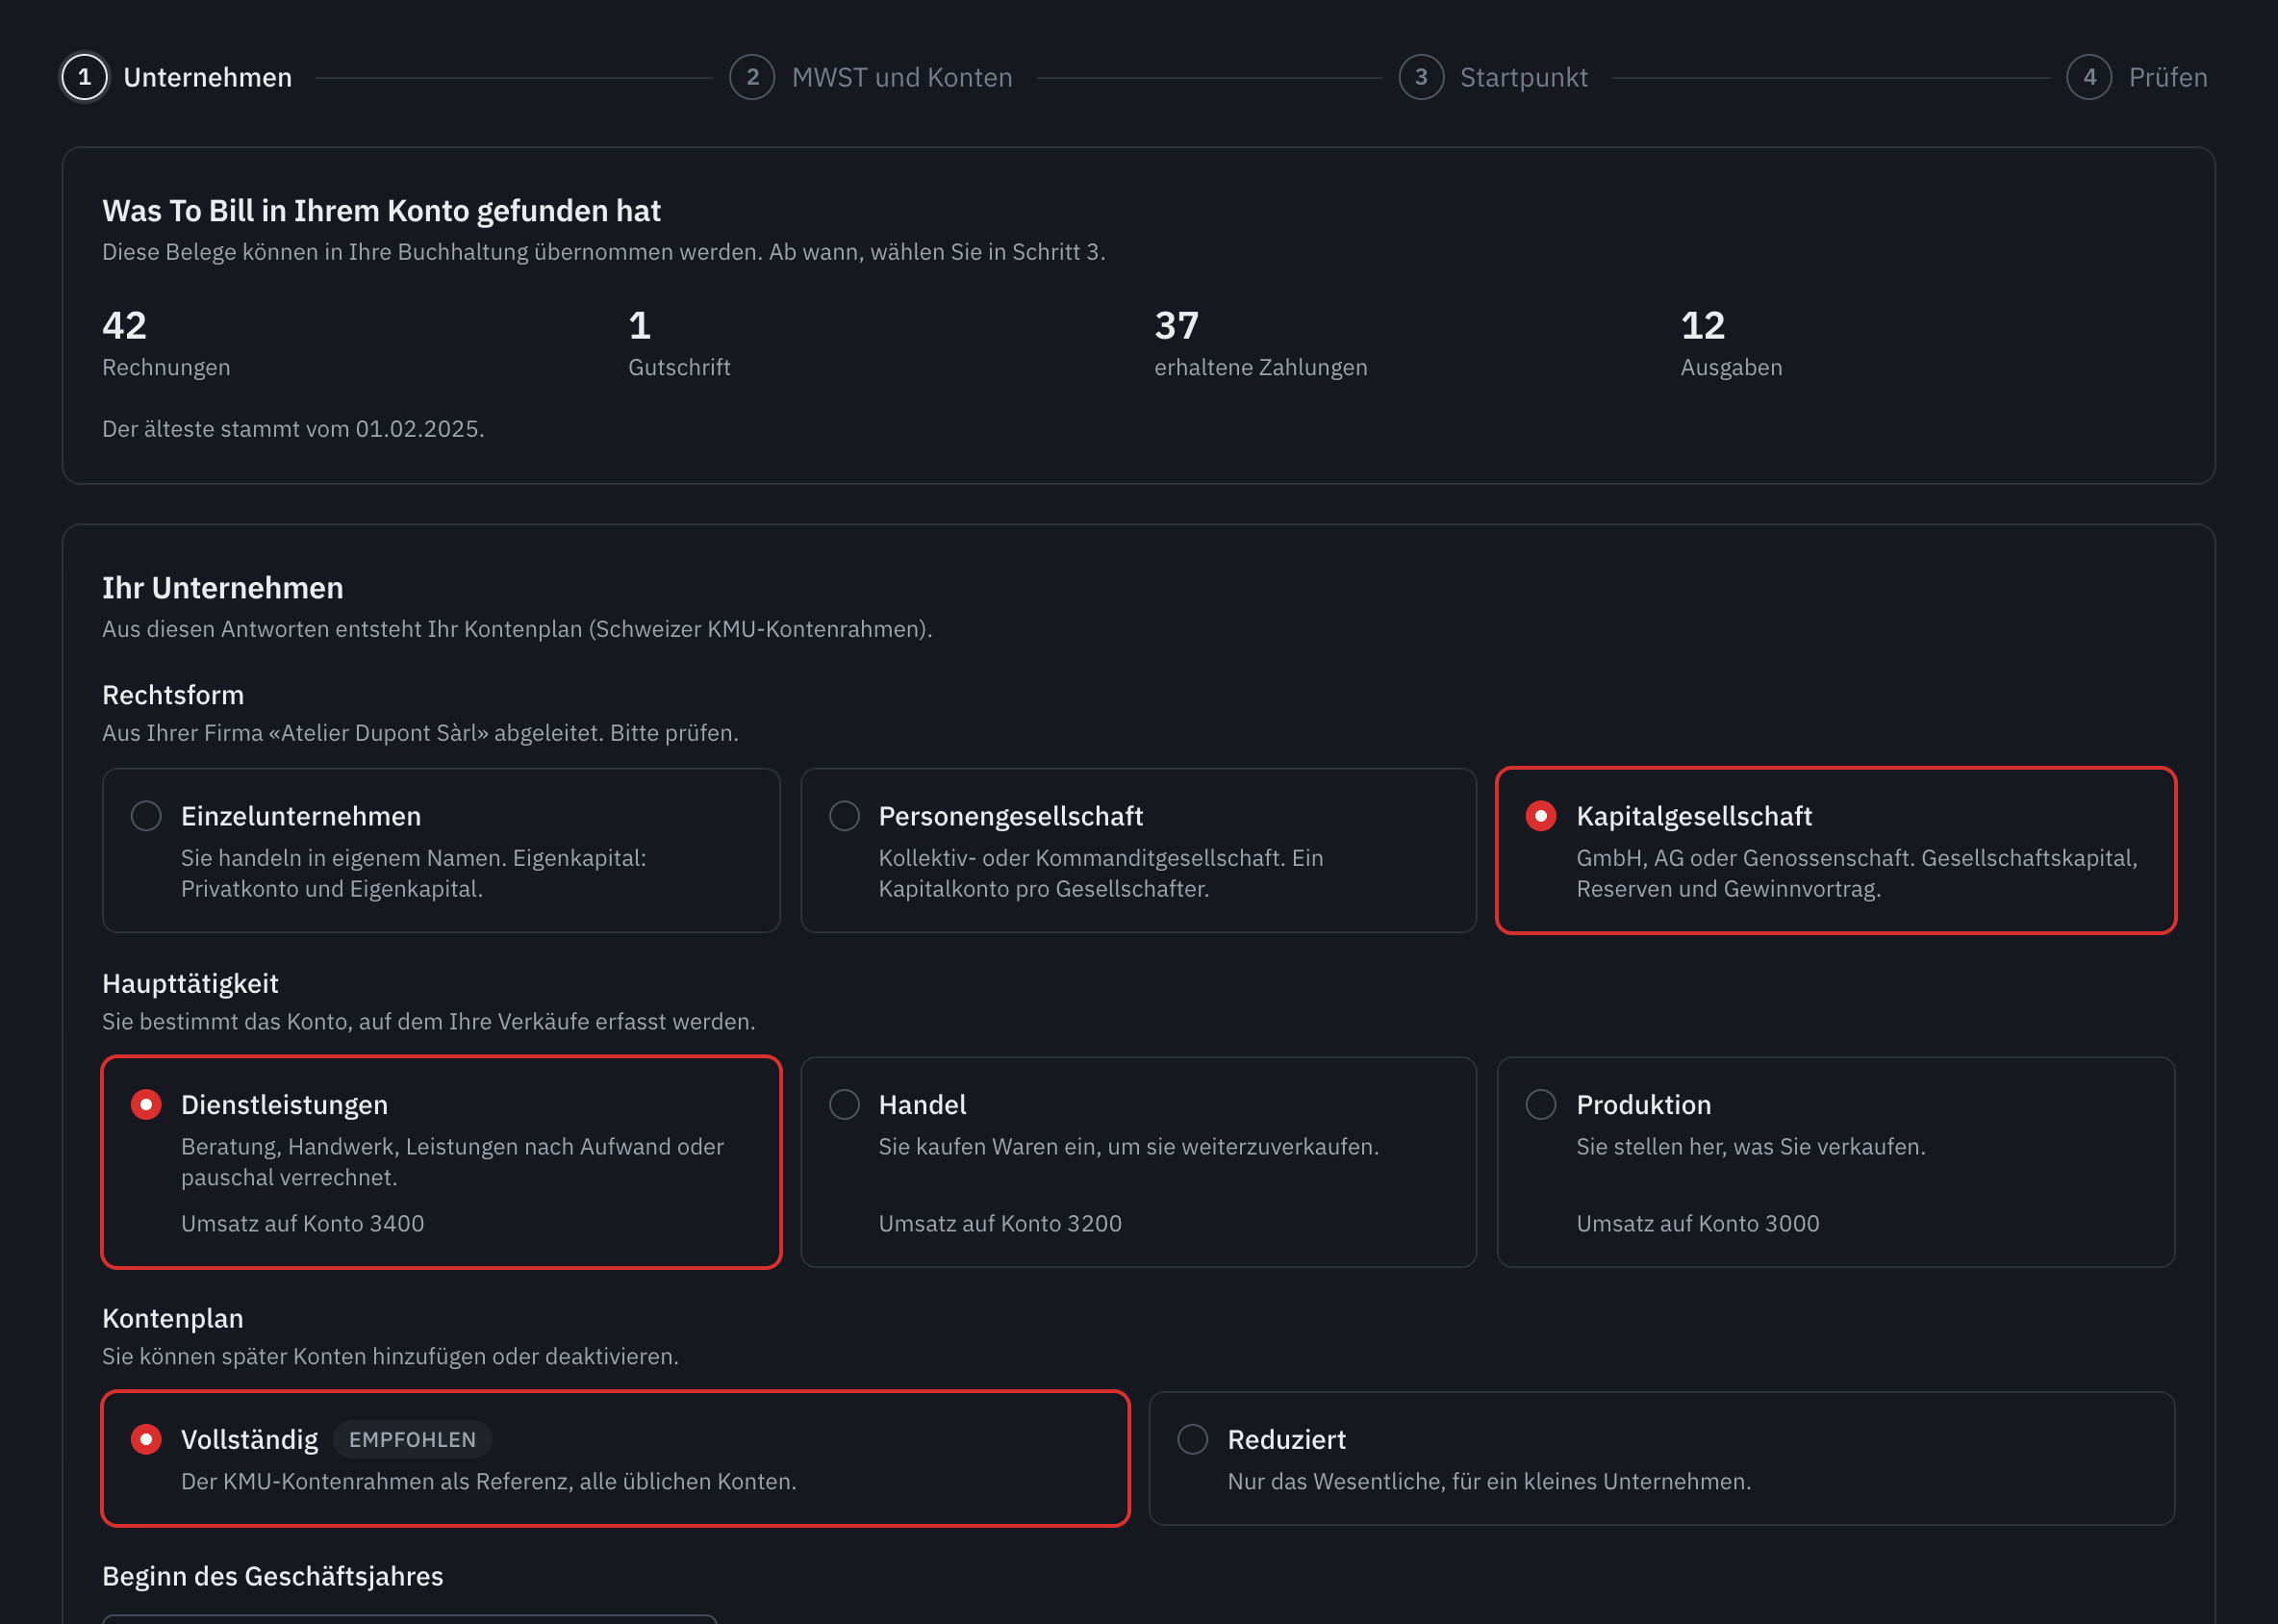Click the 12 Ausgaben count
The image size is (2278, 1624).
pos(1731,343)
